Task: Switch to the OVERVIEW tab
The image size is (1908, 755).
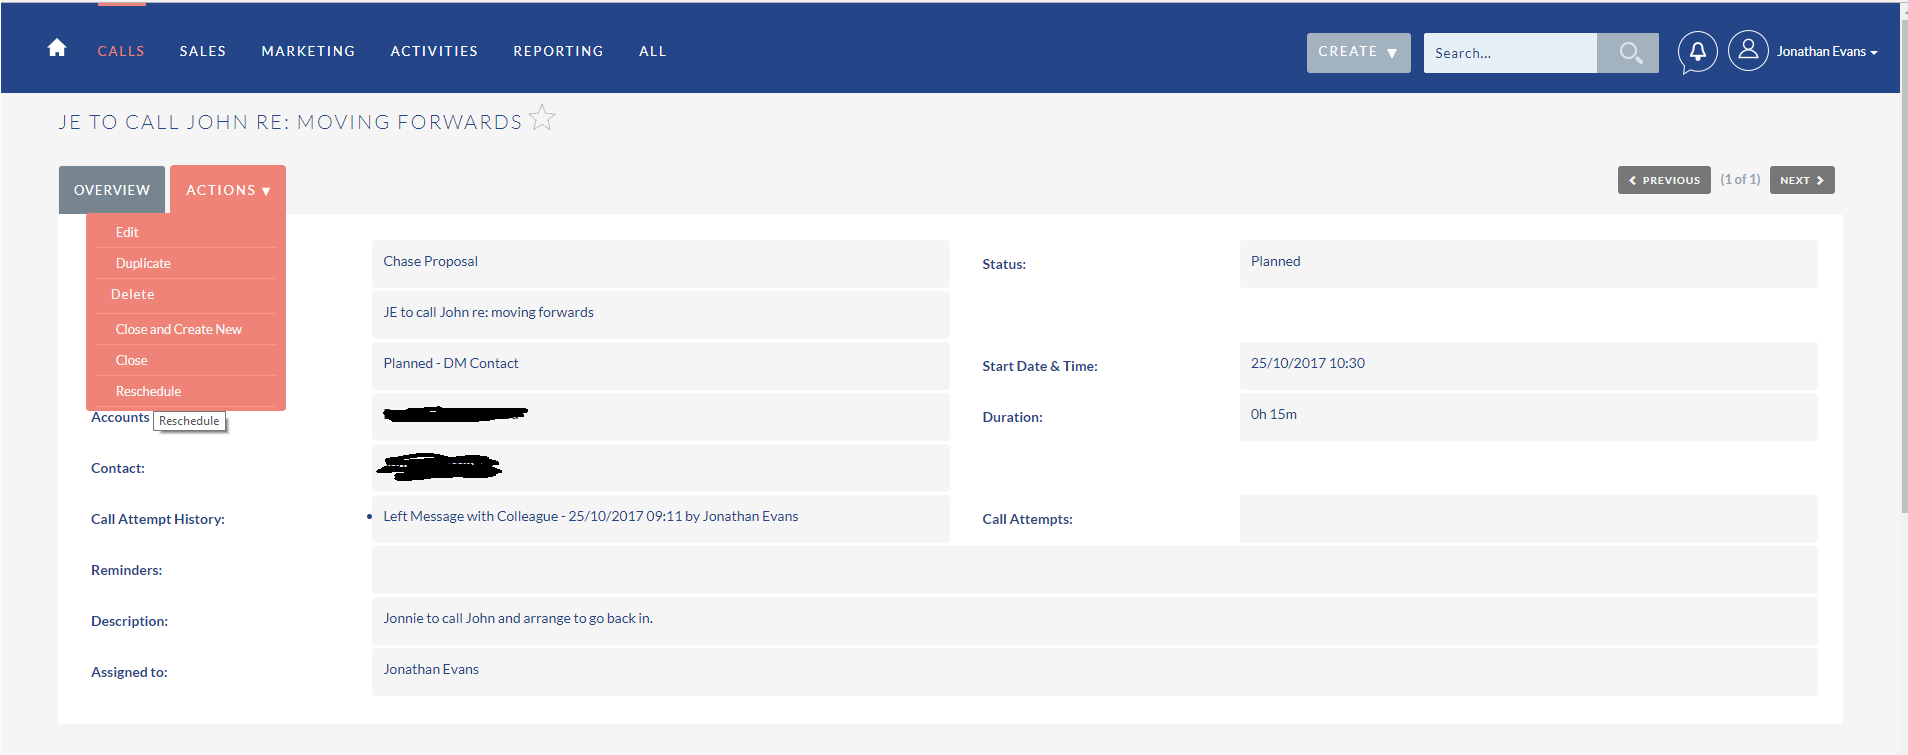Action: [x=112, y=190]
